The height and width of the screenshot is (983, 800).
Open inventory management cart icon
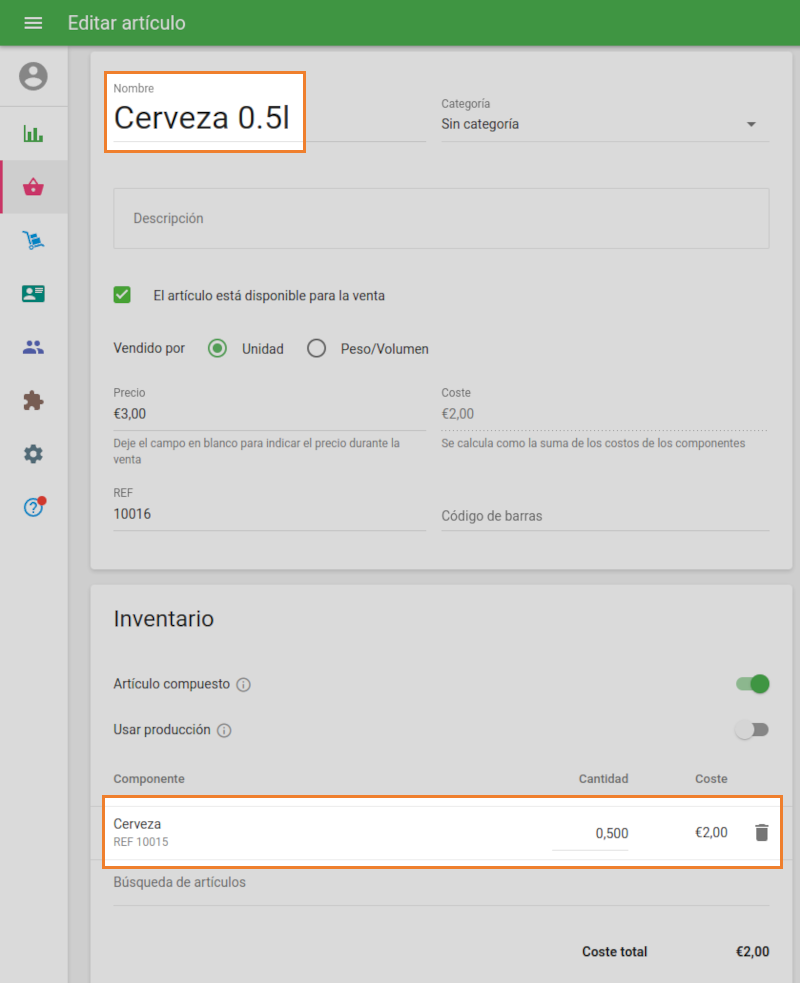[x=33, y=240]
